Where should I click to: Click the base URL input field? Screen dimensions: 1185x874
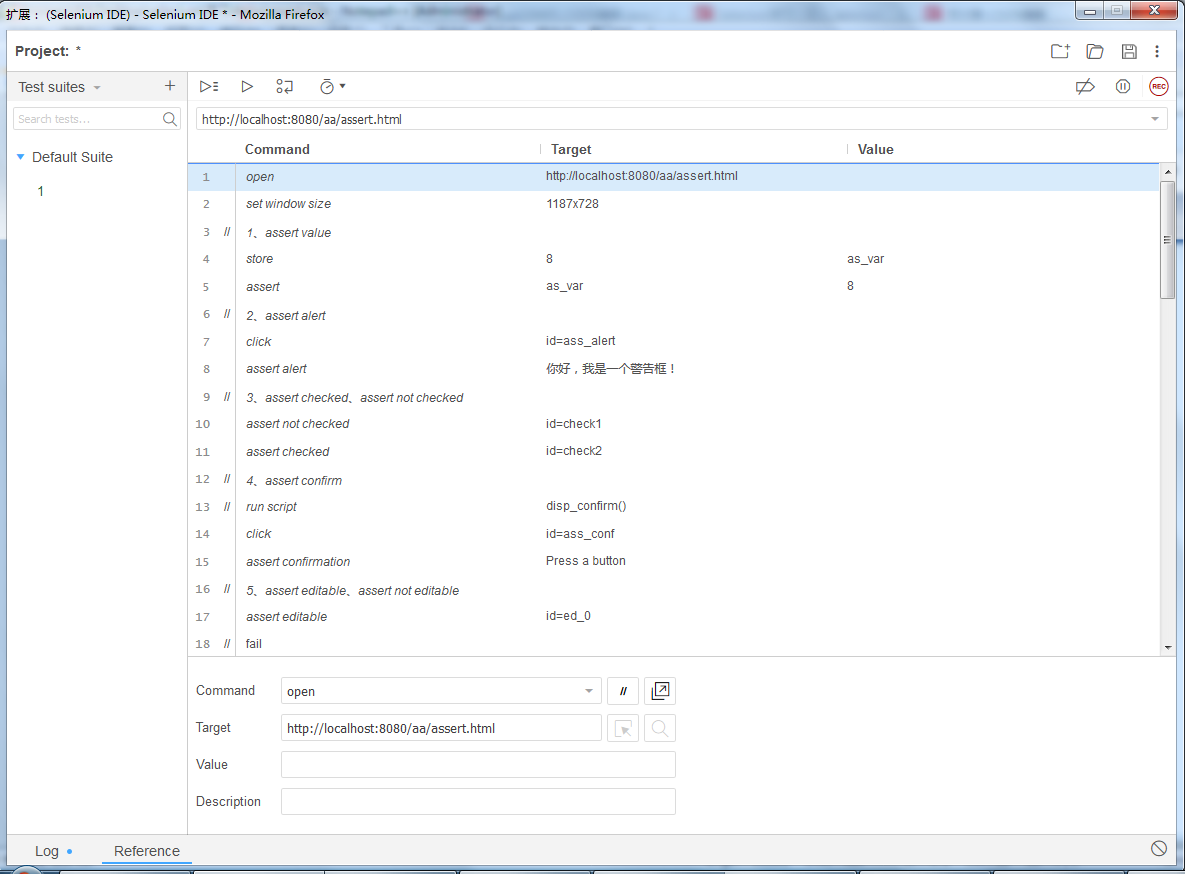pyautogui.click(x=671, y=119)
